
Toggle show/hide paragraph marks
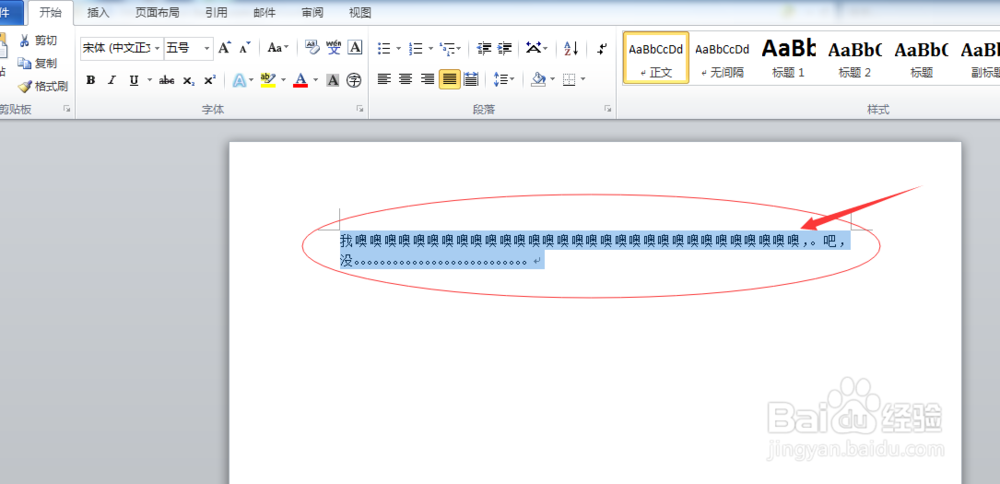tap(602, 48)
